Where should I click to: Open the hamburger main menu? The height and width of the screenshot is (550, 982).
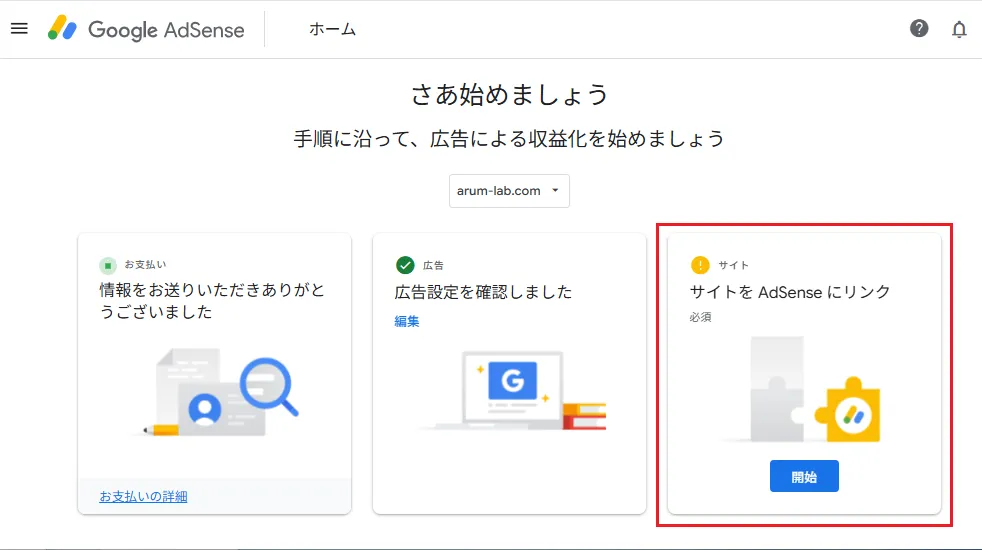(19, 29)
